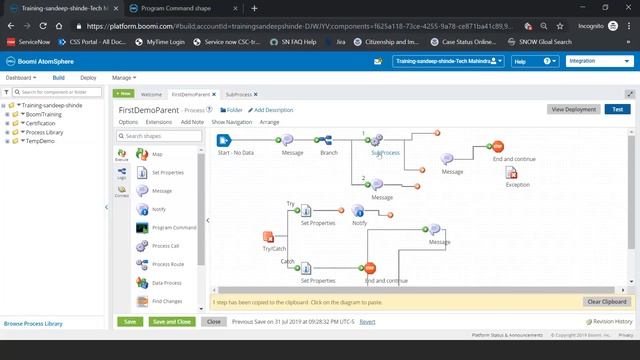The height and width of the screenshot is (360, 640).
Task: Collapse the component explorer panel
Action: point(107,207)
